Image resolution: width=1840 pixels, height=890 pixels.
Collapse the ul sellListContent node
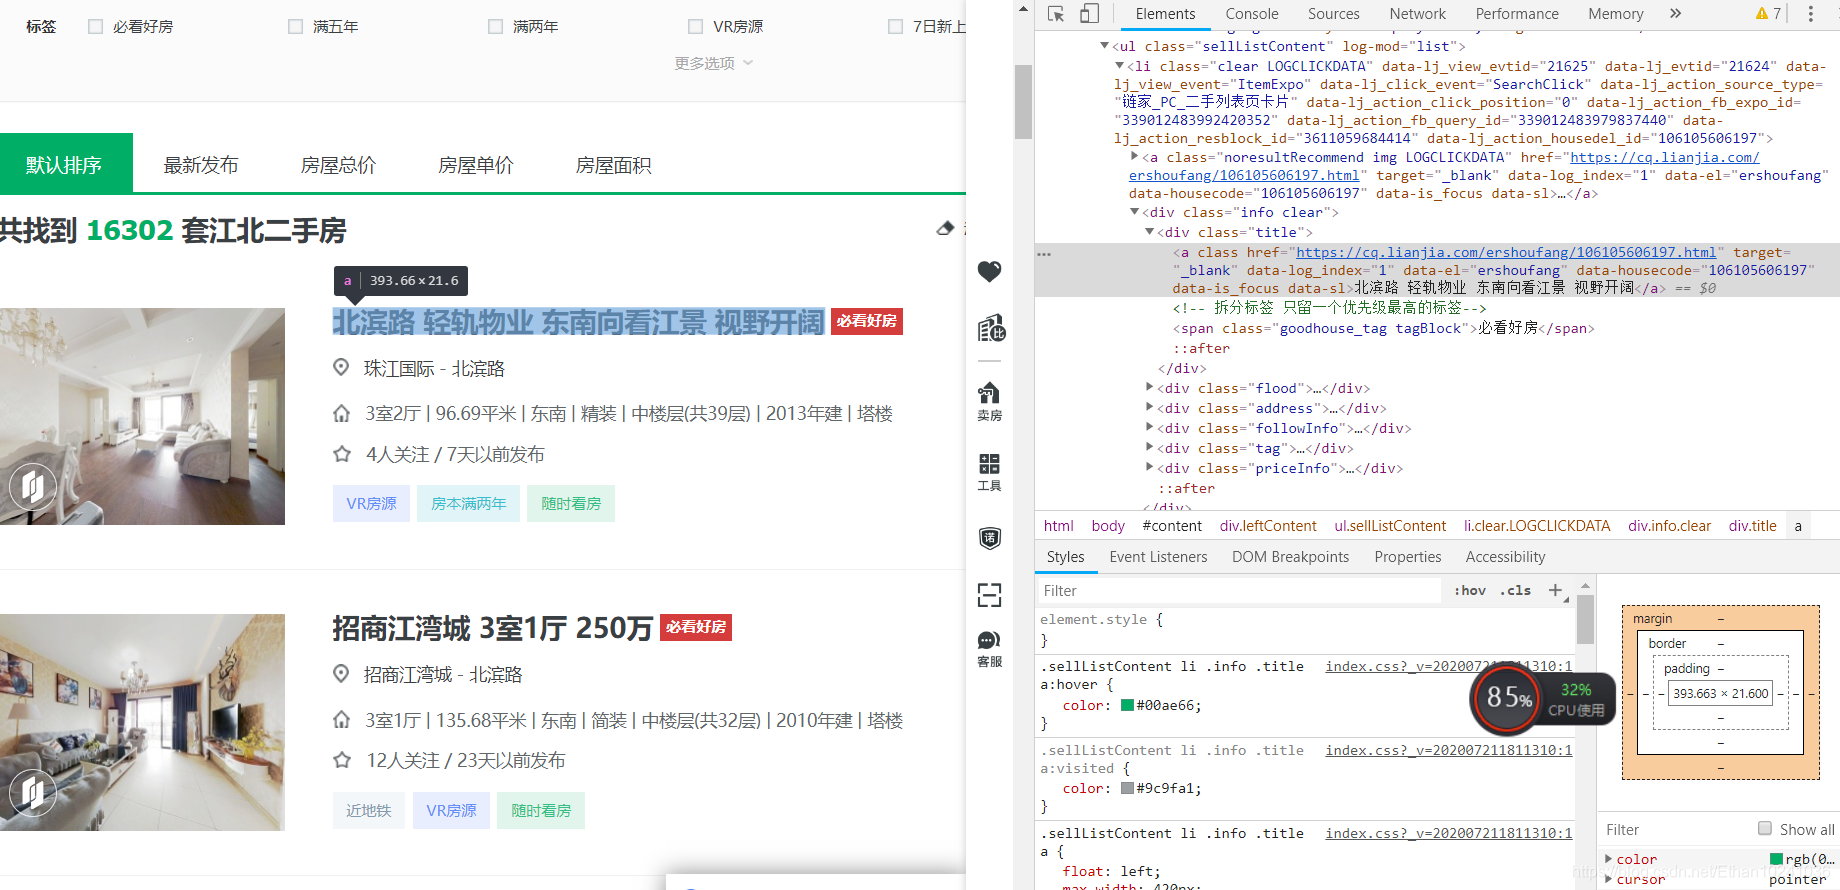coord(1104,46)
